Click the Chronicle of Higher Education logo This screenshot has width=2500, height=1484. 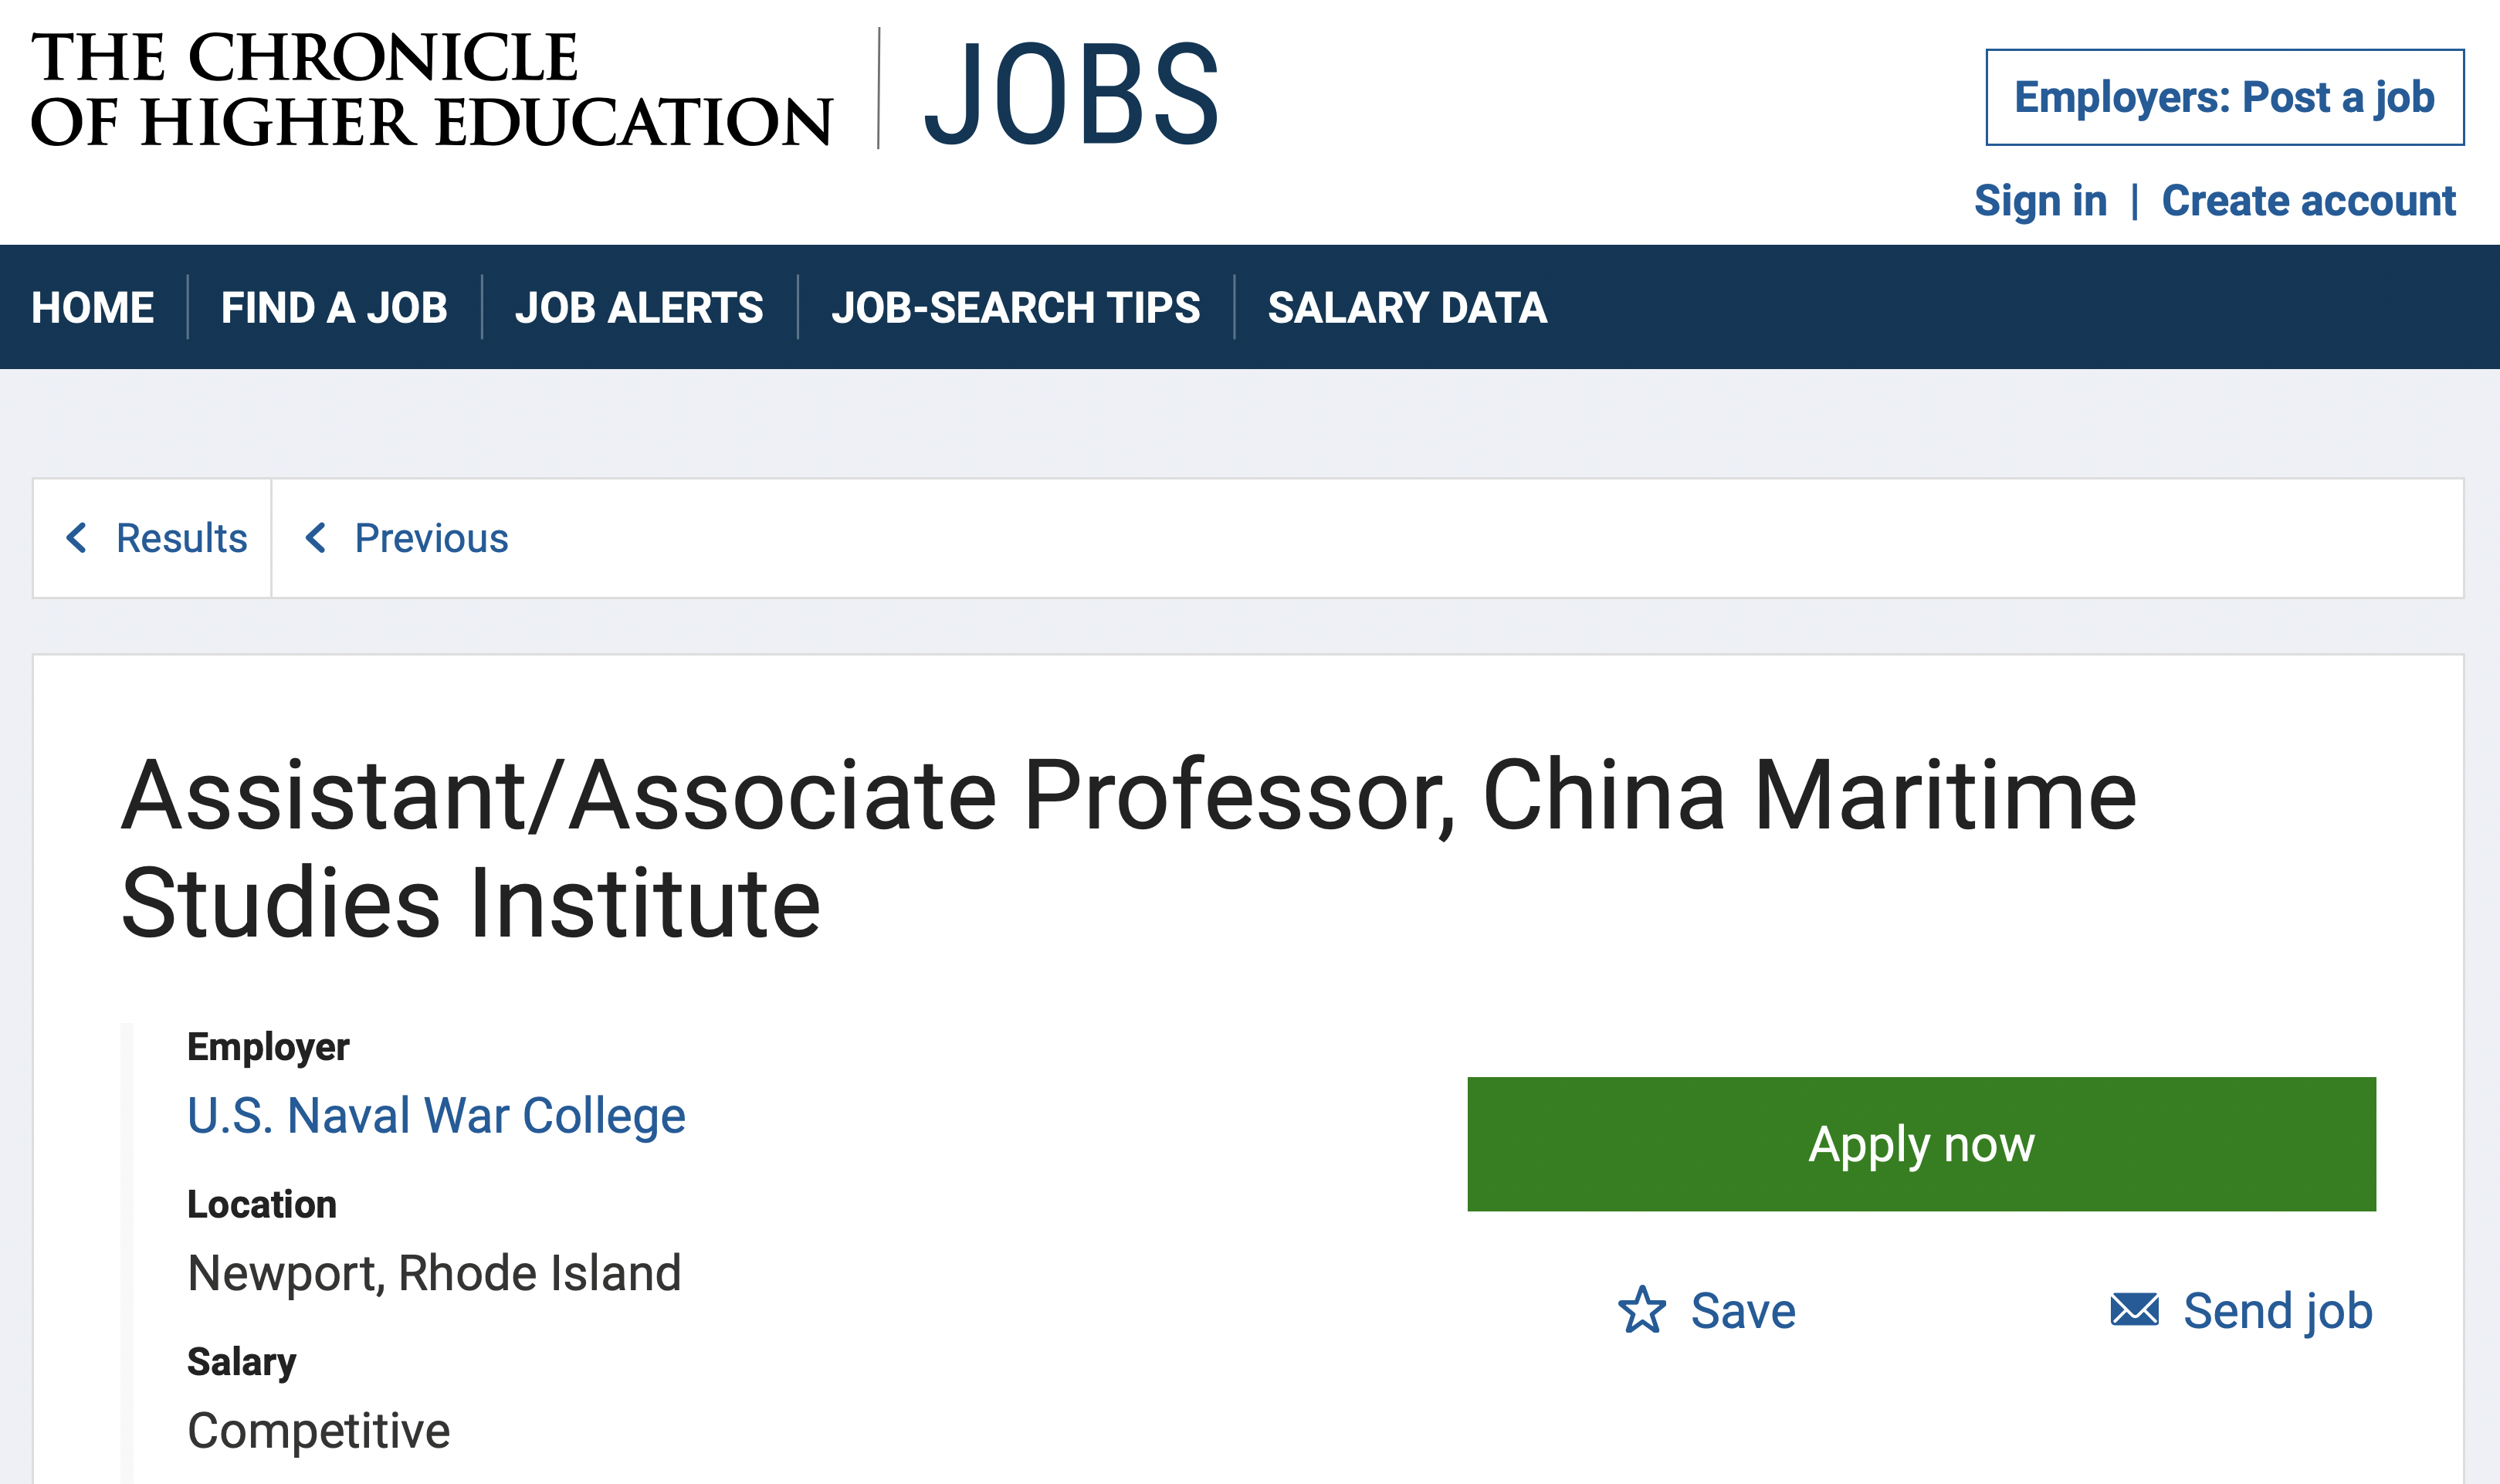[431, 89]
